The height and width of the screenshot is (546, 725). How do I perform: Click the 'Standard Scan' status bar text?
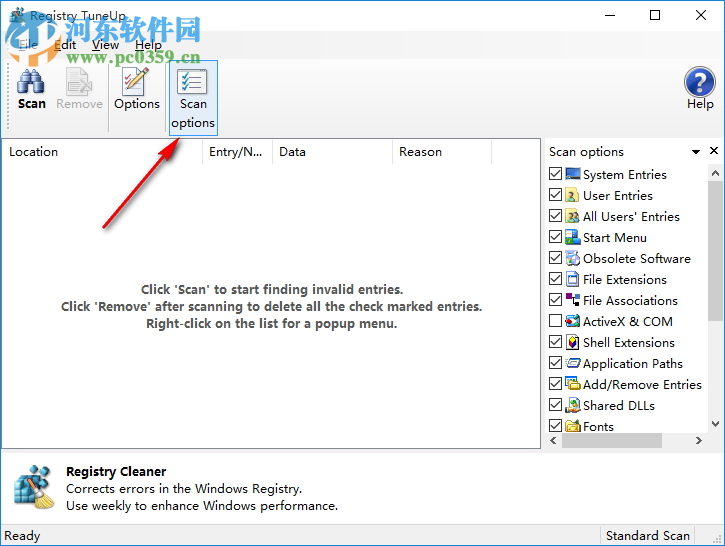pyautogui.click(x=648, y=535)
